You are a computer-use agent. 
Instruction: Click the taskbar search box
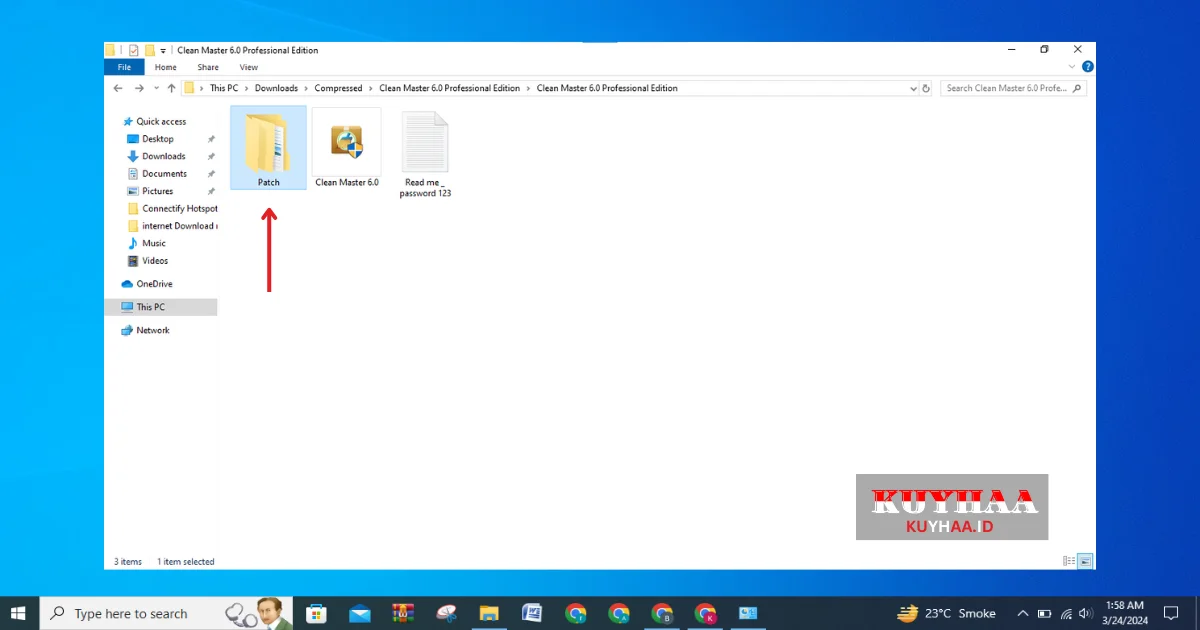tap(166, 613)
